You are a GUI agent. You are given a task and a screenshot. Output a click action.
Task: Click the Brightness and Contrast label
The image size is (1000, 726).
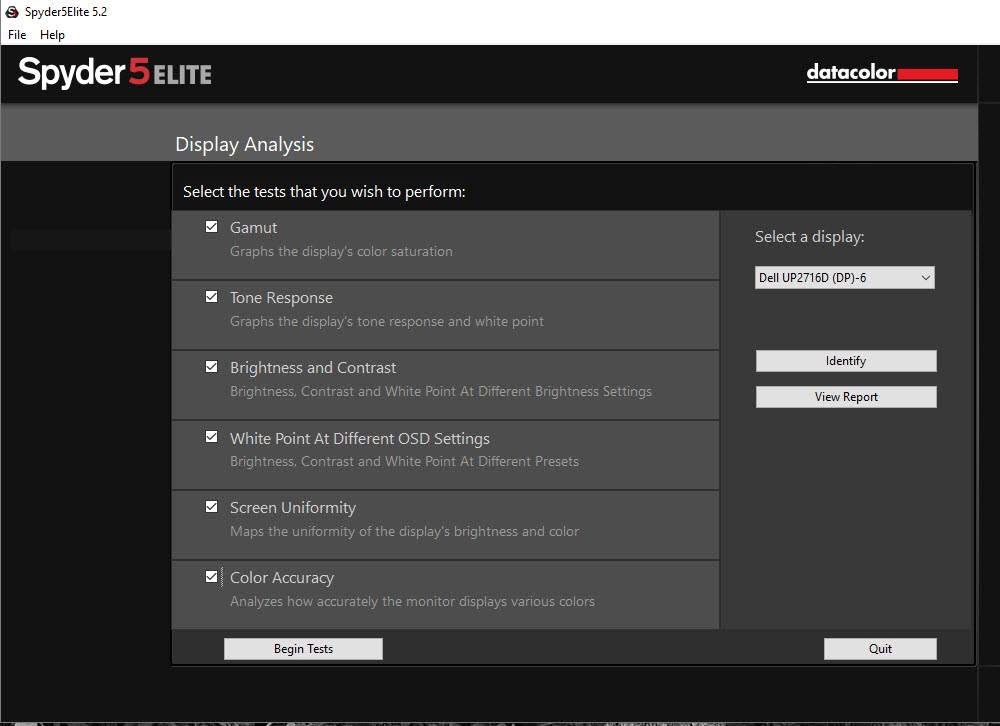coord(313,368)
